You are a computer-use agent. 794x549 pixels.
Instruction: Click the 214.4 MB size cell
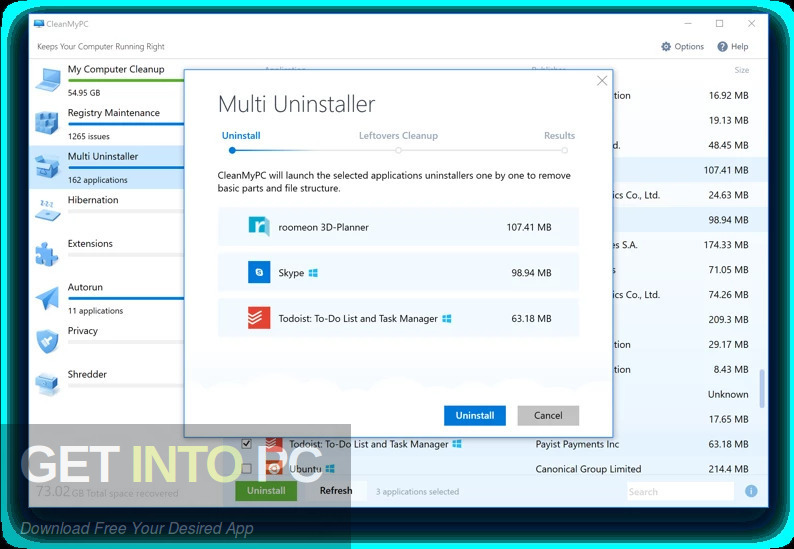tap(728, 469)
